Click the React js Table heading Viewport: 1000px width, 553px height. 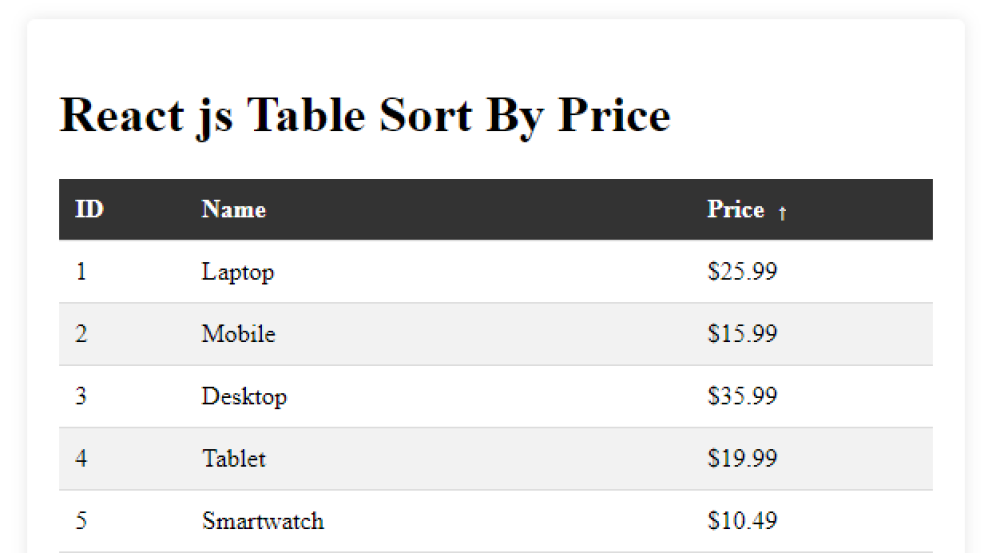(x=365, y=114)
